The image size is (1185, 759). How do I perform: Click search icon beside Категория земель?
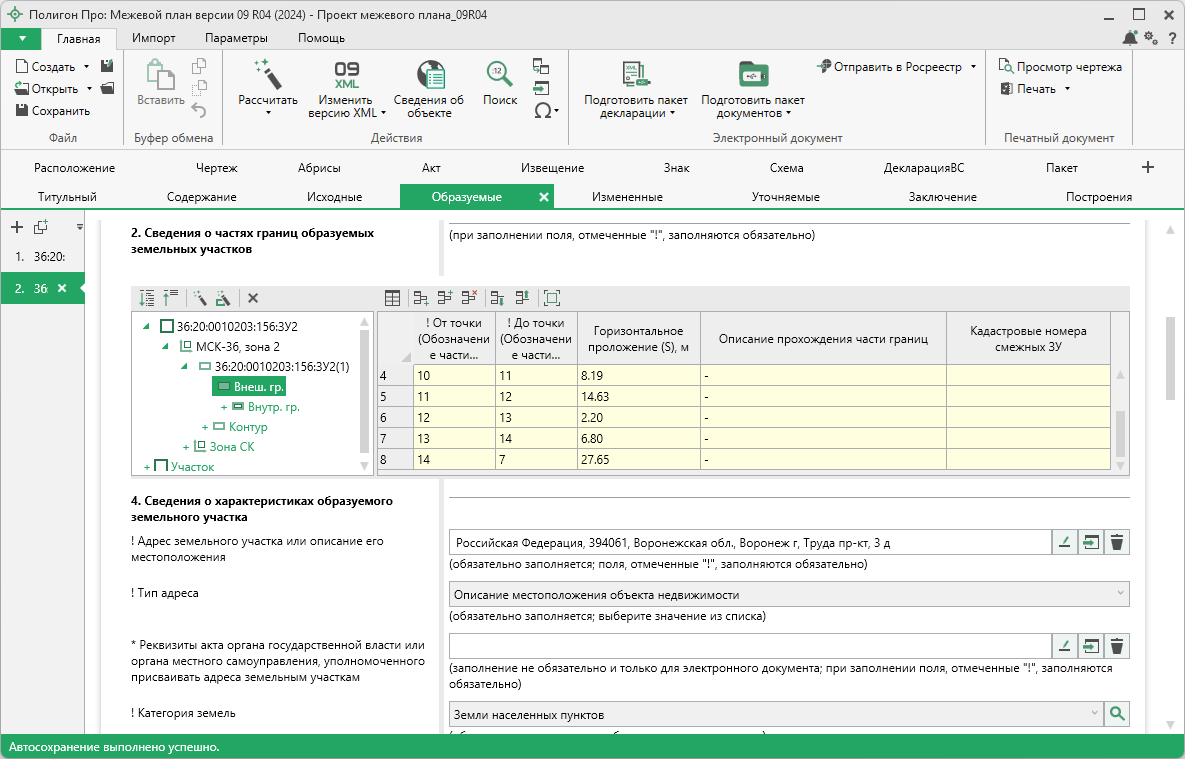point(1117,714)
